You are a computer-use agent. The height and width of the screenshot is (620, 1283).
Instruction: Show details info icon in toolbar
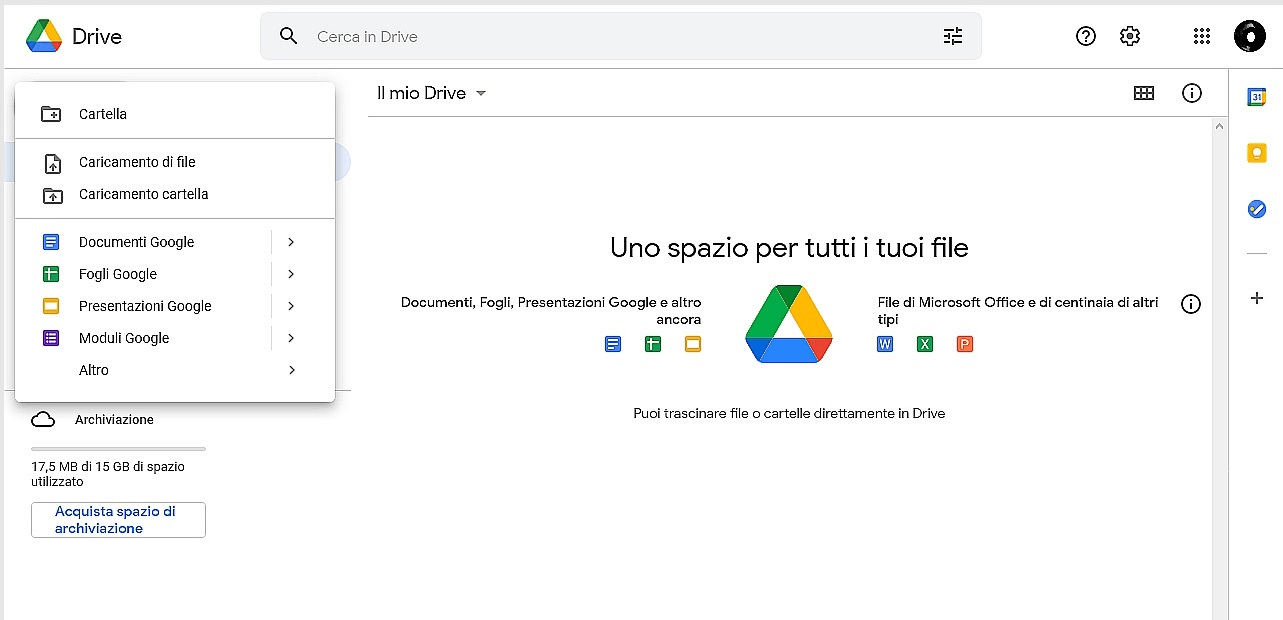tap(1192, 93)
